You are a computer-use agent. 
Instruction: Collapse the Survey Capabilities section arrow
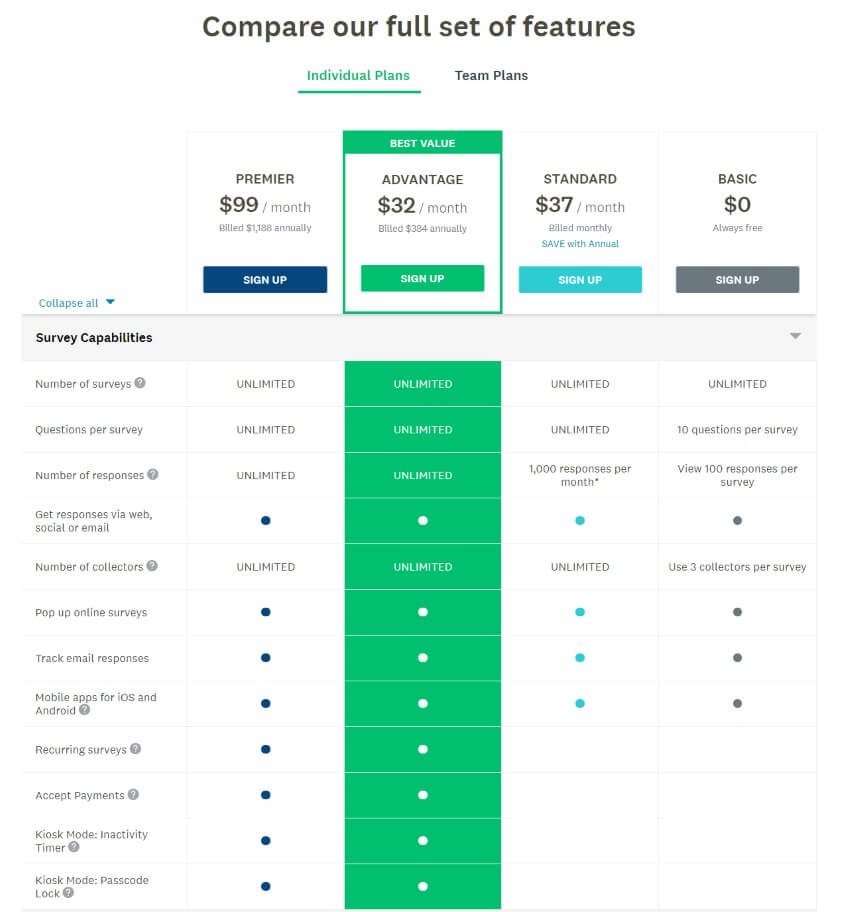pyautogui.click(x=795, y=337)
